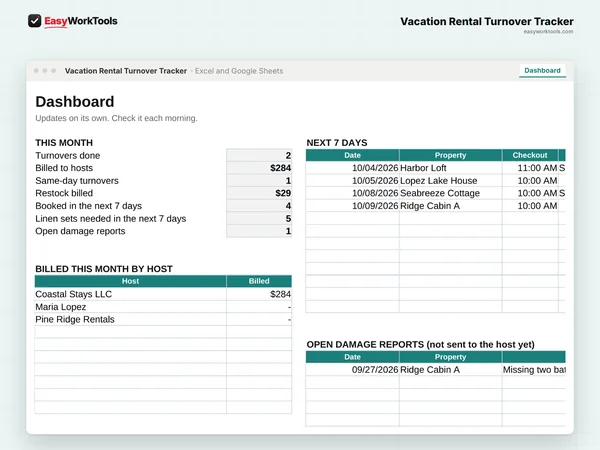The height and width of the screenshot is (450, 600).
Task: Click the damage reports Date header
Action: tap(352, 357)
